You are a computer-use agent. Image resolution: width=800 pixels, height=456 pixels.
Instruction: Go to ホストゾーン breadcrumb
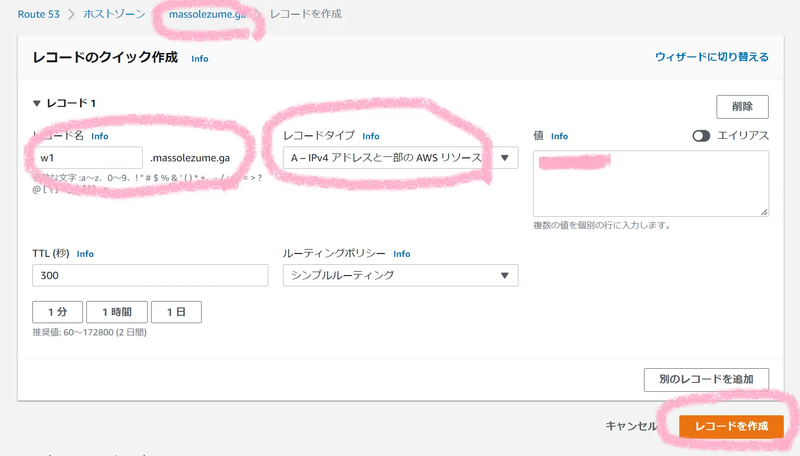[x=114, y=14]
